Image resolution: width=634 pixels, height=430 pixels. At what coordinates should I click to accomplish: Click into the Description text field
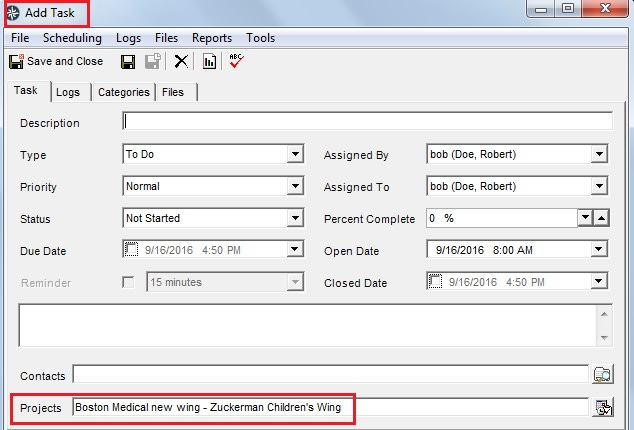pyautogui.click(x=367, y=121)
